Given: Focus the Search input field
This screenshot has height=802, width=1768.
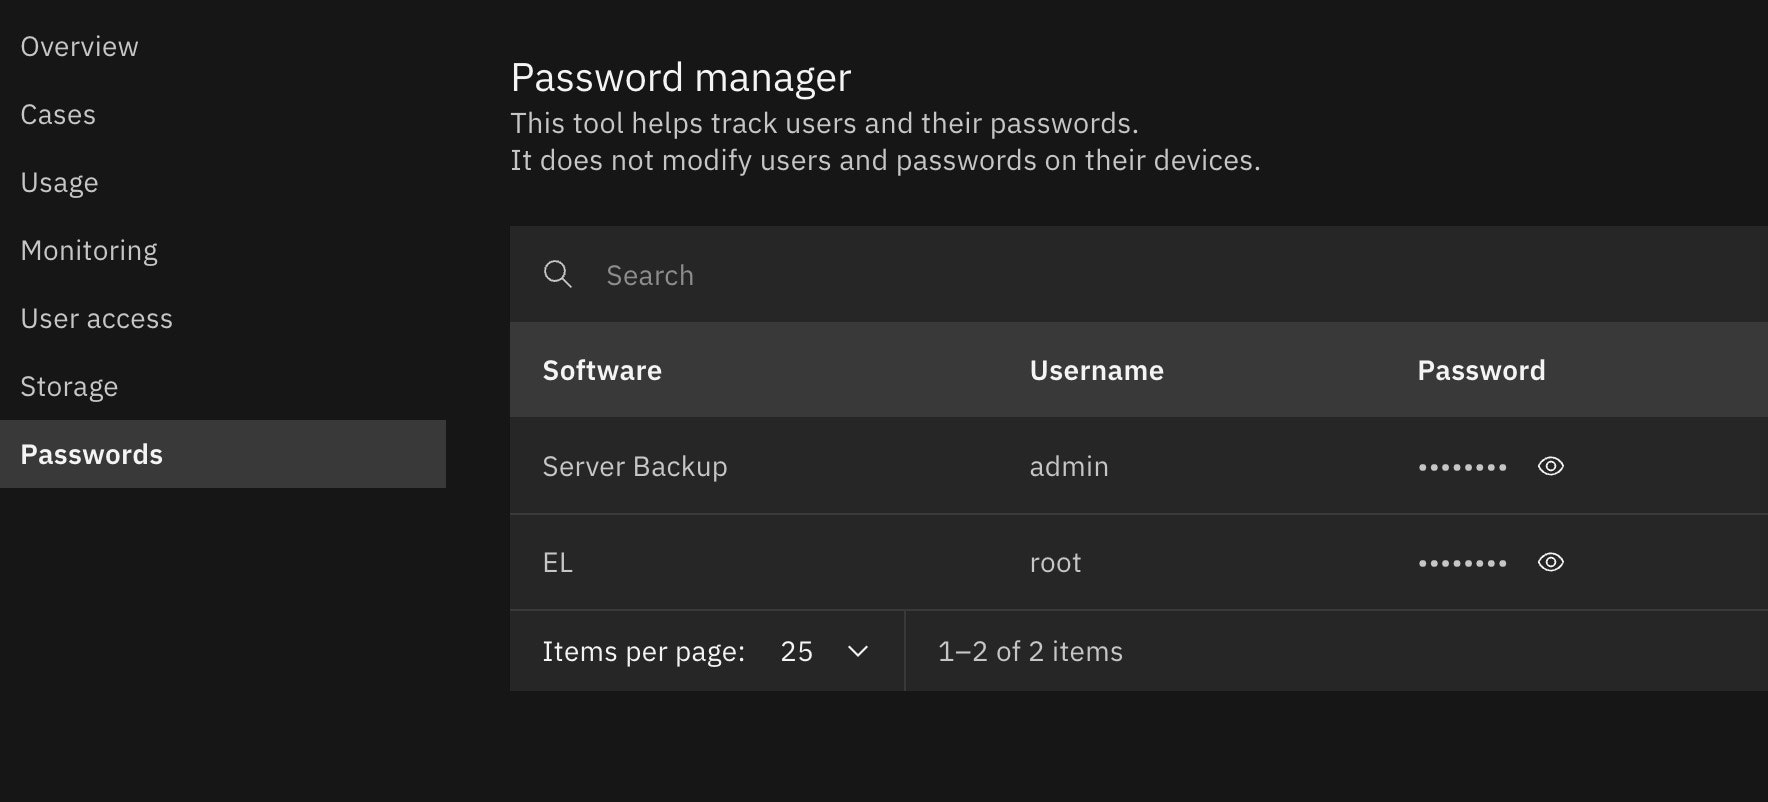Looking at the screenshot, I should click(900, 275).
